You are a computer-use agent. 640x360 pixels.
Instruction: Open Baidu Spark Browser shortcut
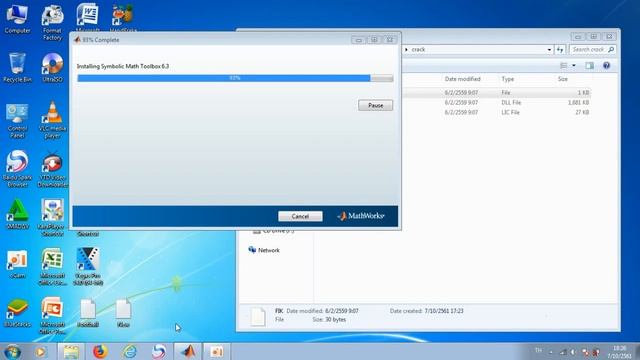(x=17, y=169)
